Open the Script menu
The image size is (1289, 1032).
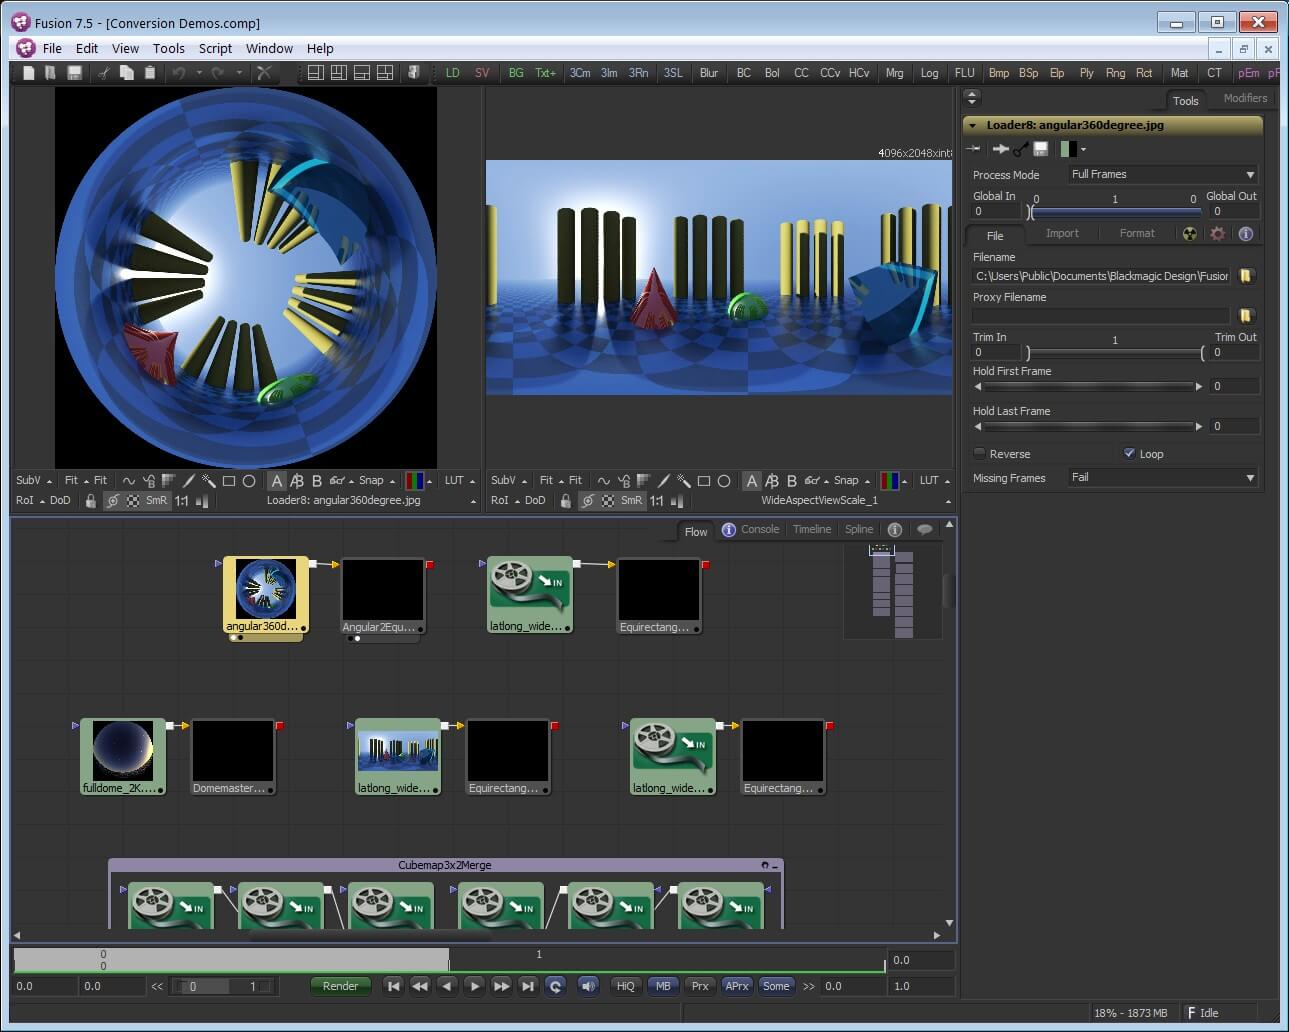[x=215, y=48]
